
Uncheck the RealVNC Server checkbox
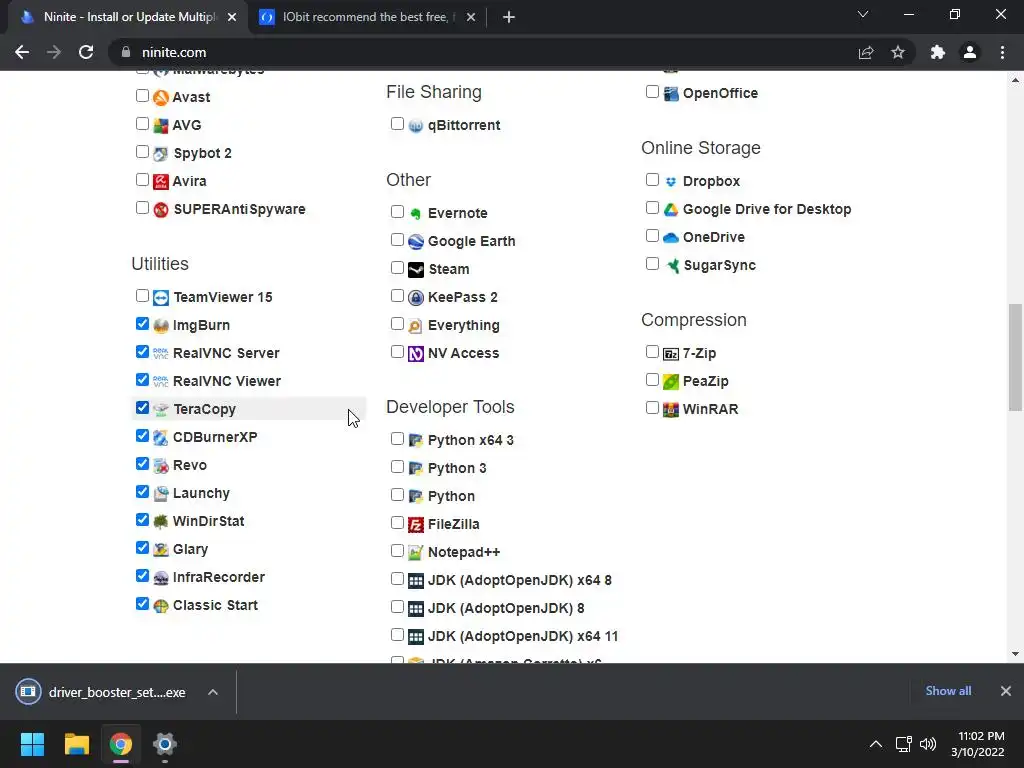[142, 352]
